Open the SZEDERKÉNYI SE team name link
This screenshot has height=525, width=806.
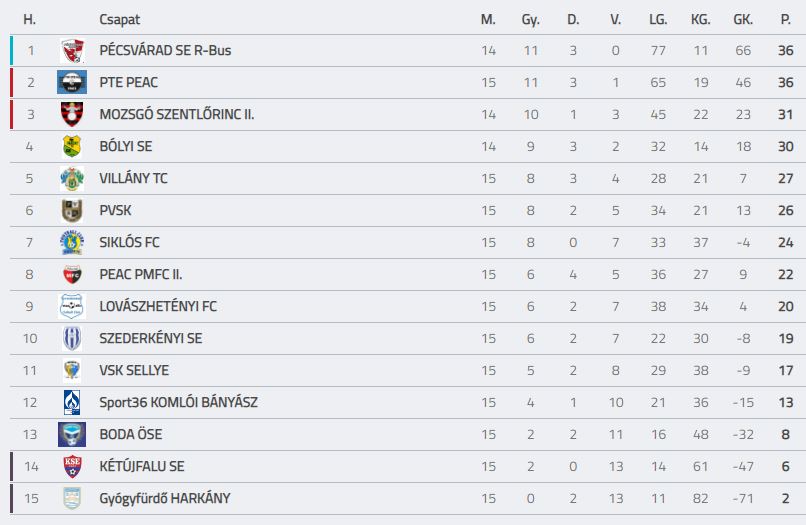click(x=151, y=338)
